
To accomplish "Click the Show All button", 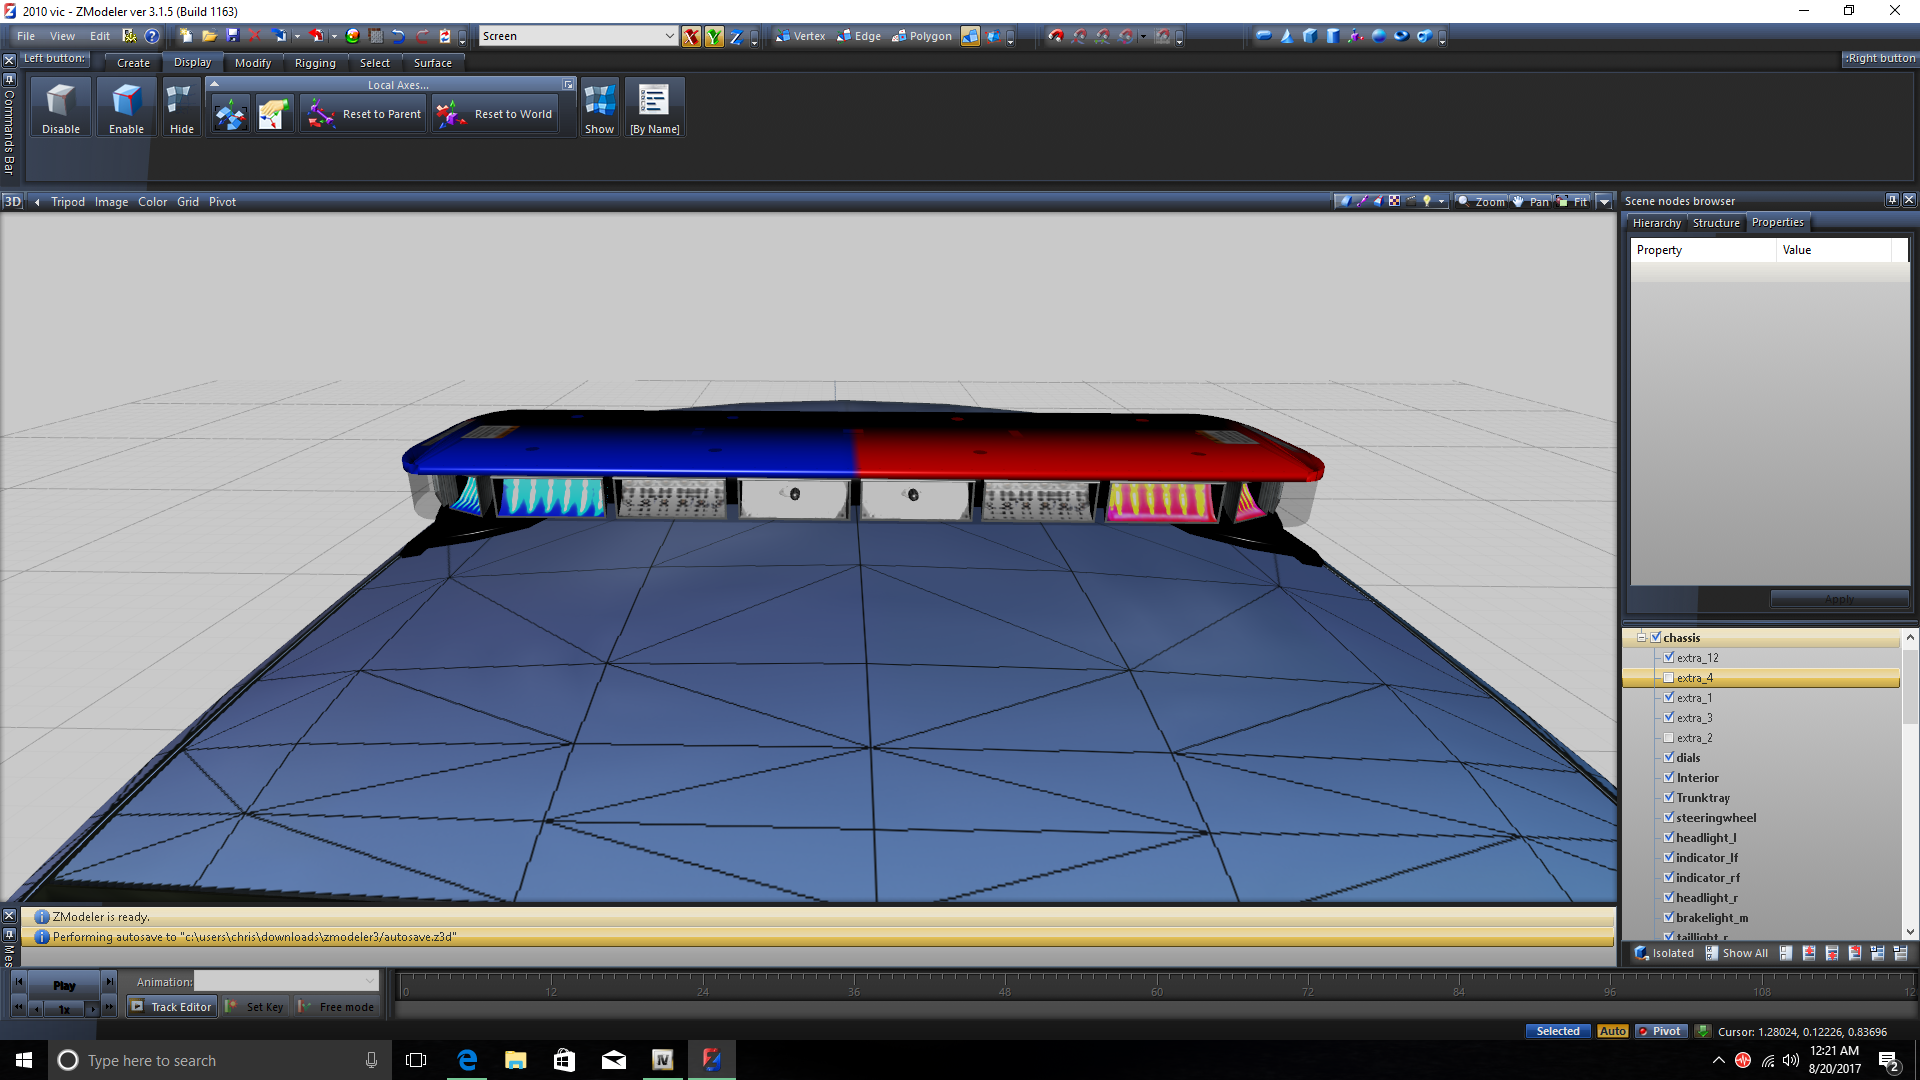I will pyautogui.click(x=1736, y=953).
